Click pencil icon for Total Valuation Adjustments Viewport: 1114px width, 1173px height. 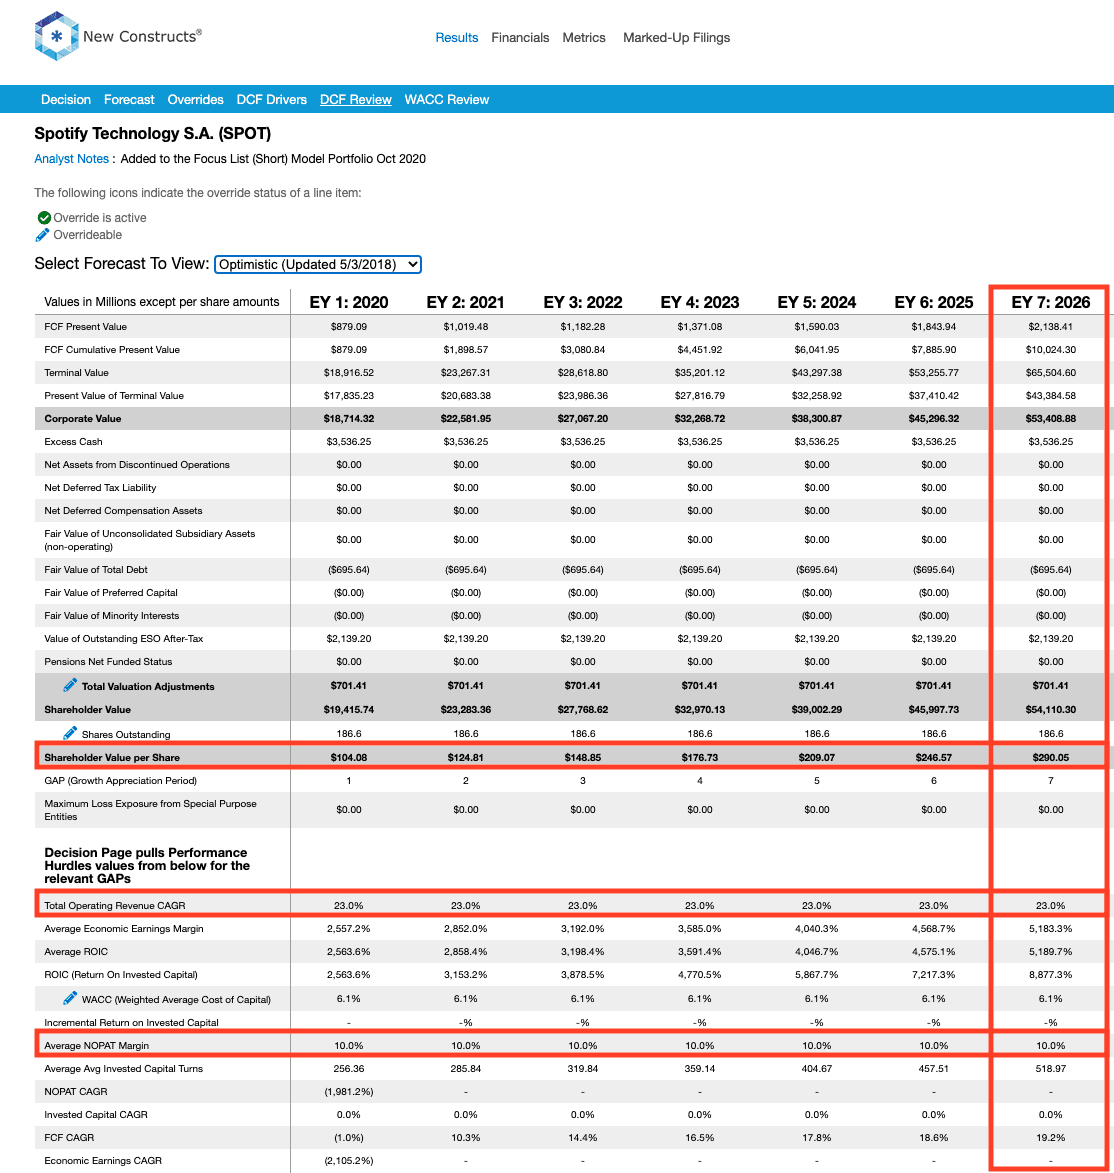click(x=70, y=685)
